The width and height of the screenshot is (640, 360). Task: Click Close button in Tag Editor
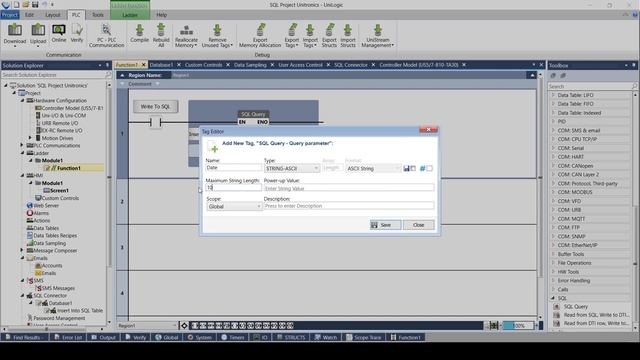click(x=418, y=225)
